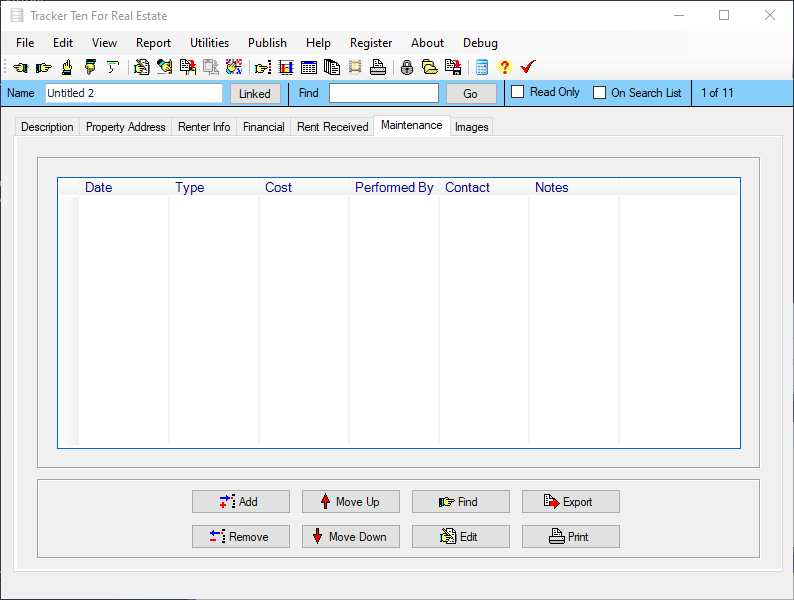Click the upward-pointing hand first record icon
794x600 pixels.
(67, 67)
